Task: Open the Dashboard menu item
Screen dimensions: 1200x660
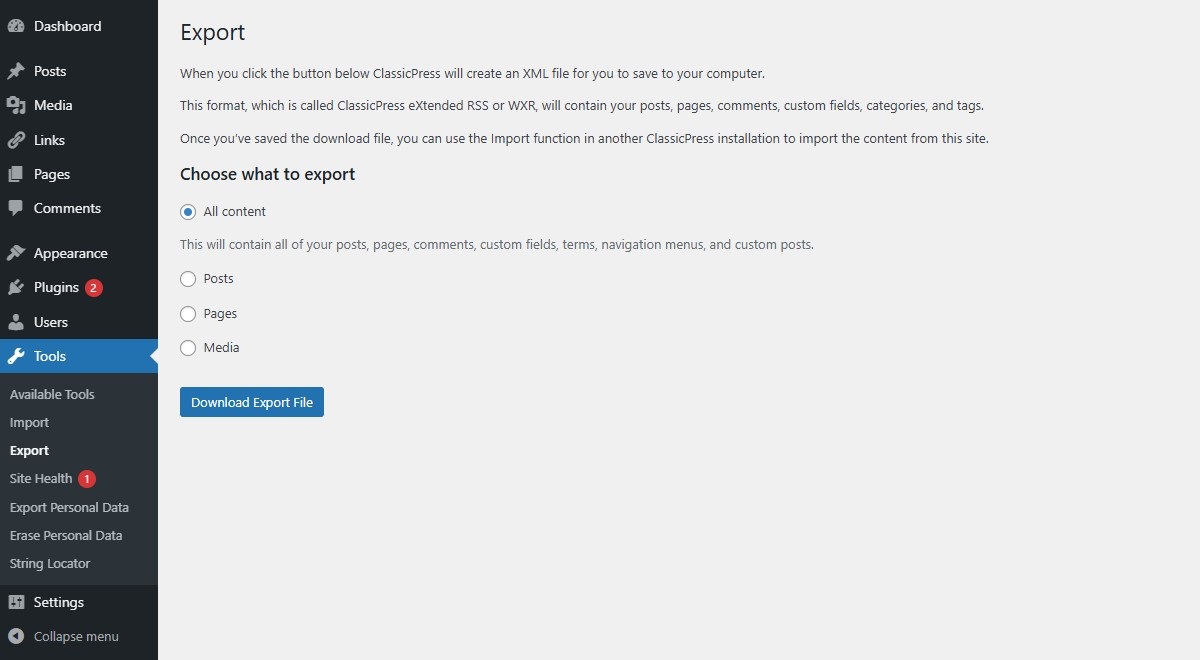Action: click(x=67, y=27)
